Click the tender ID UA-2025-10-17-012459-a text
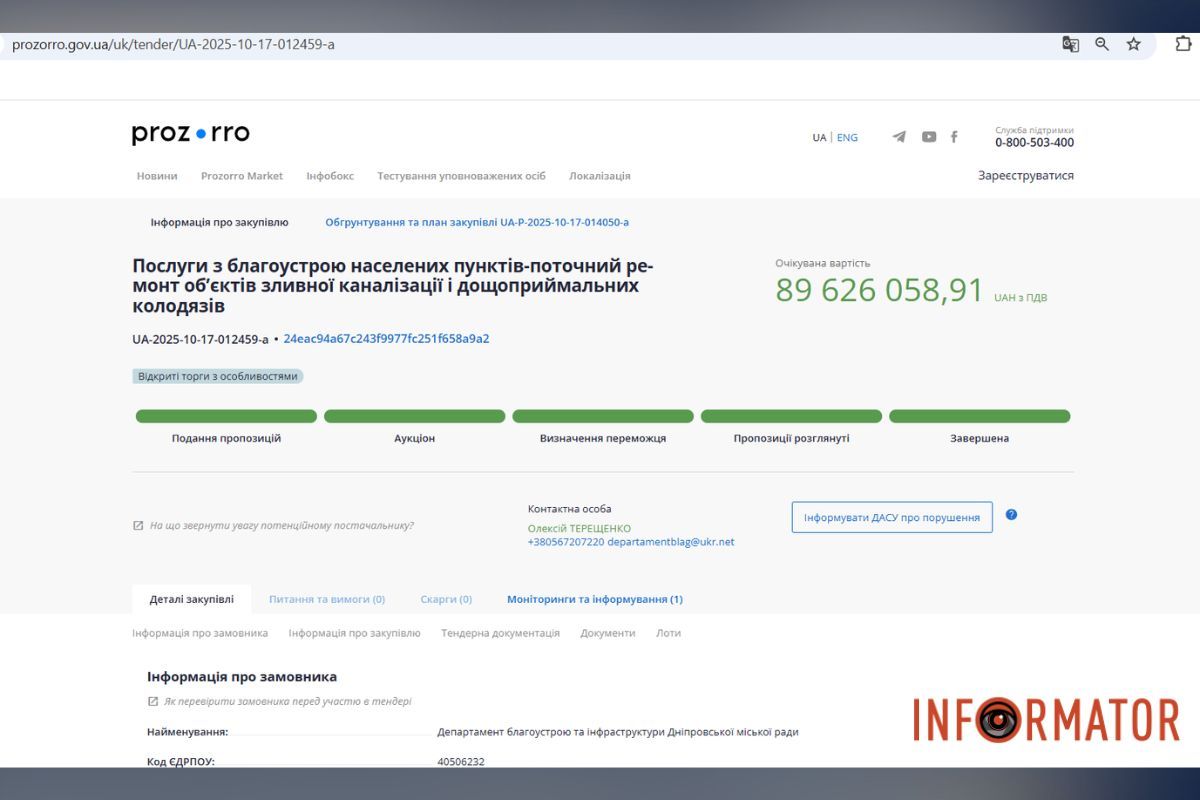The height and width of the screenshot is (800, 1200). [x=200, y=339]
